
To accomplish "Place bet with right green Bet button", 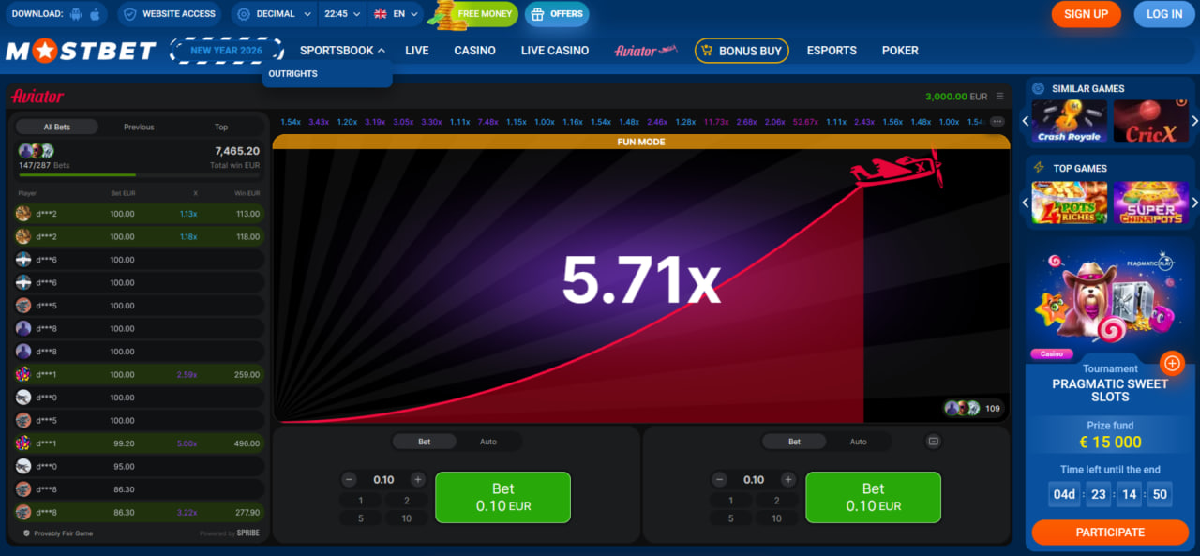I will [873, 497].
